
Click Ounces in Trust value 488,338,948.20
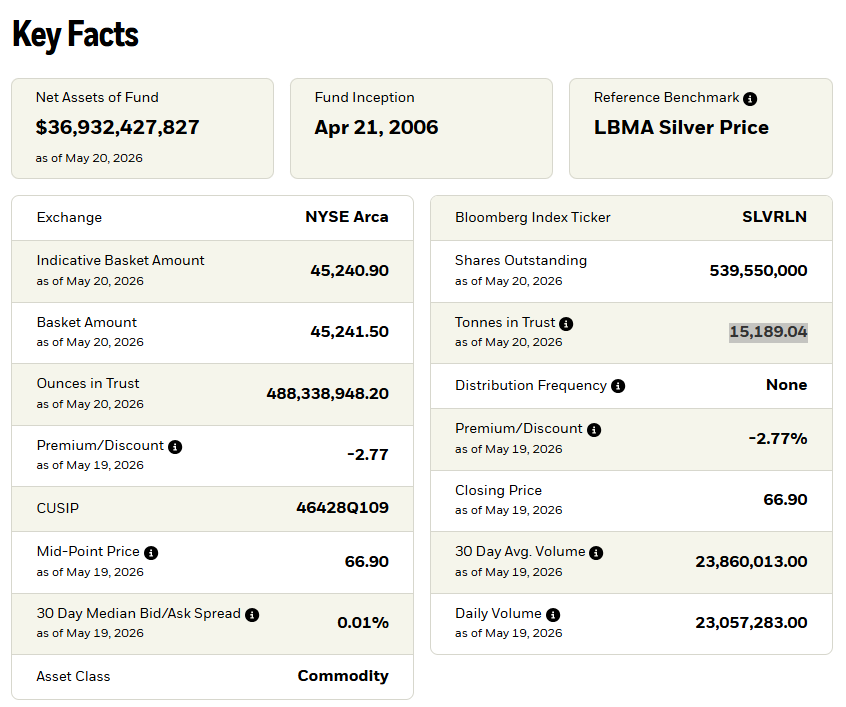coord(328,393)
